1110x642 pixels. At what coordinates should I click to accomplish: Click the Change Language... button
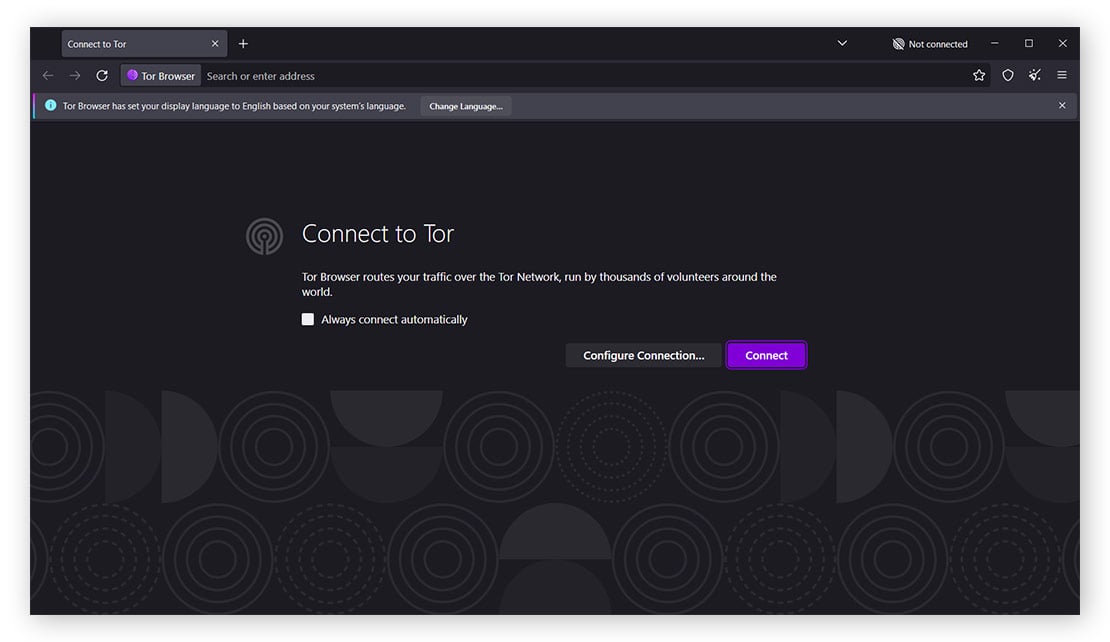(x=465, y=106)
